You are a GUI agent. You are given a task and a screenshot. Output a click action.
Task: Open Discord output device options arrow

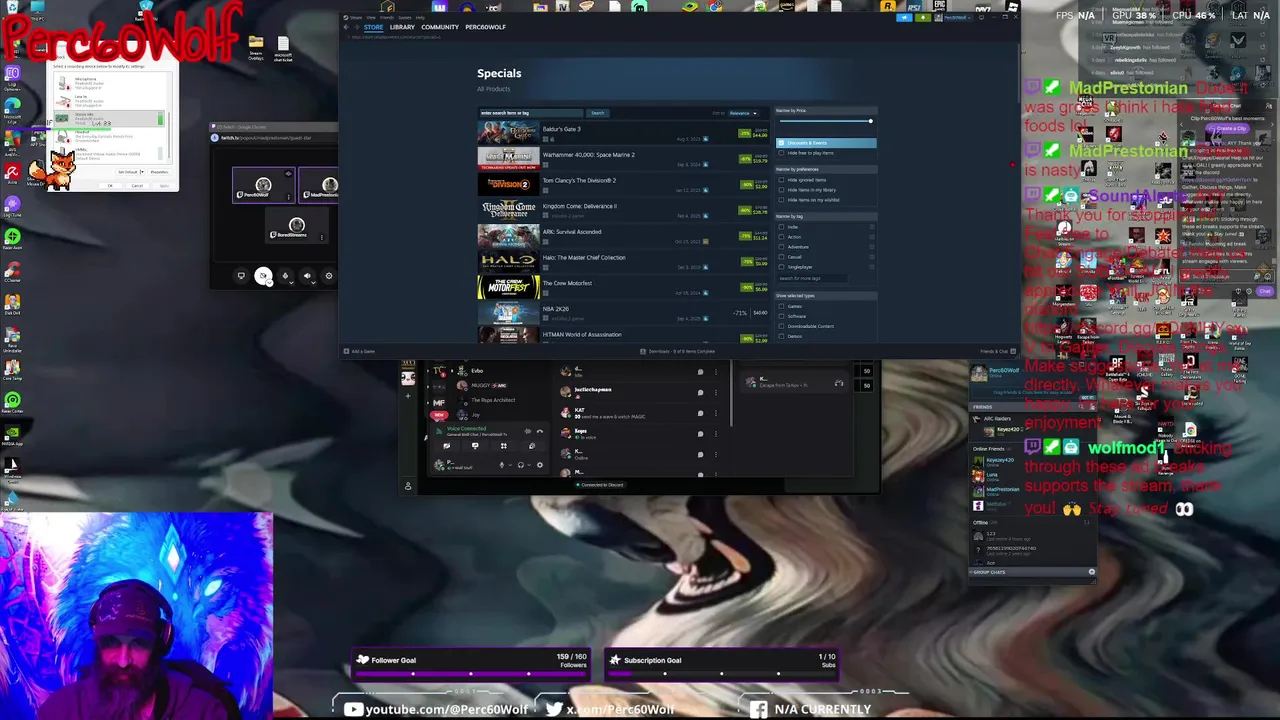529,465
